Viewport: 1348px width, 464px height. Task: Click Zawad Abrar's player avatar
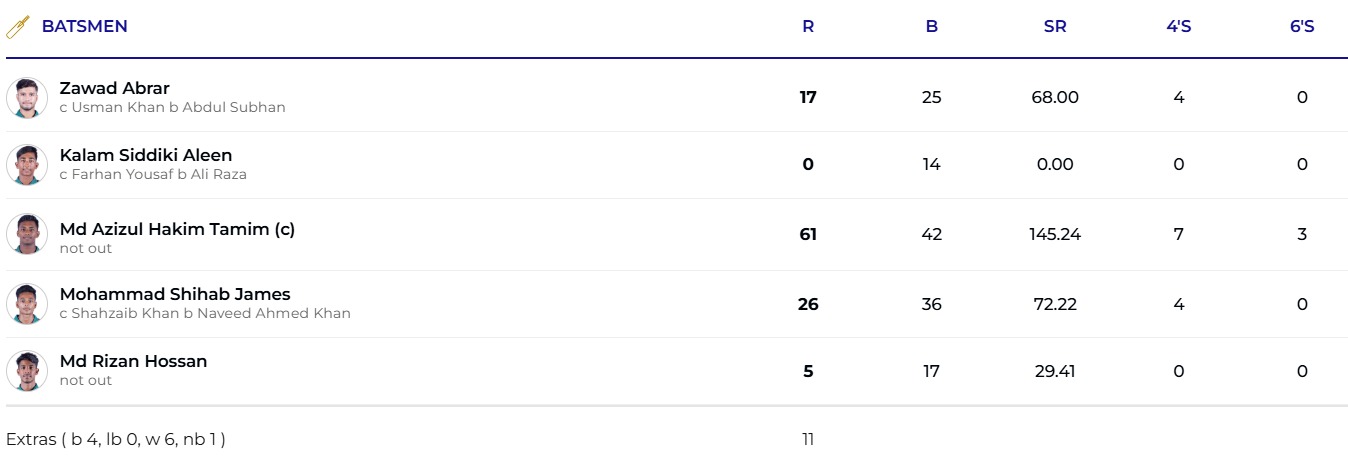(x=27, y=98)
